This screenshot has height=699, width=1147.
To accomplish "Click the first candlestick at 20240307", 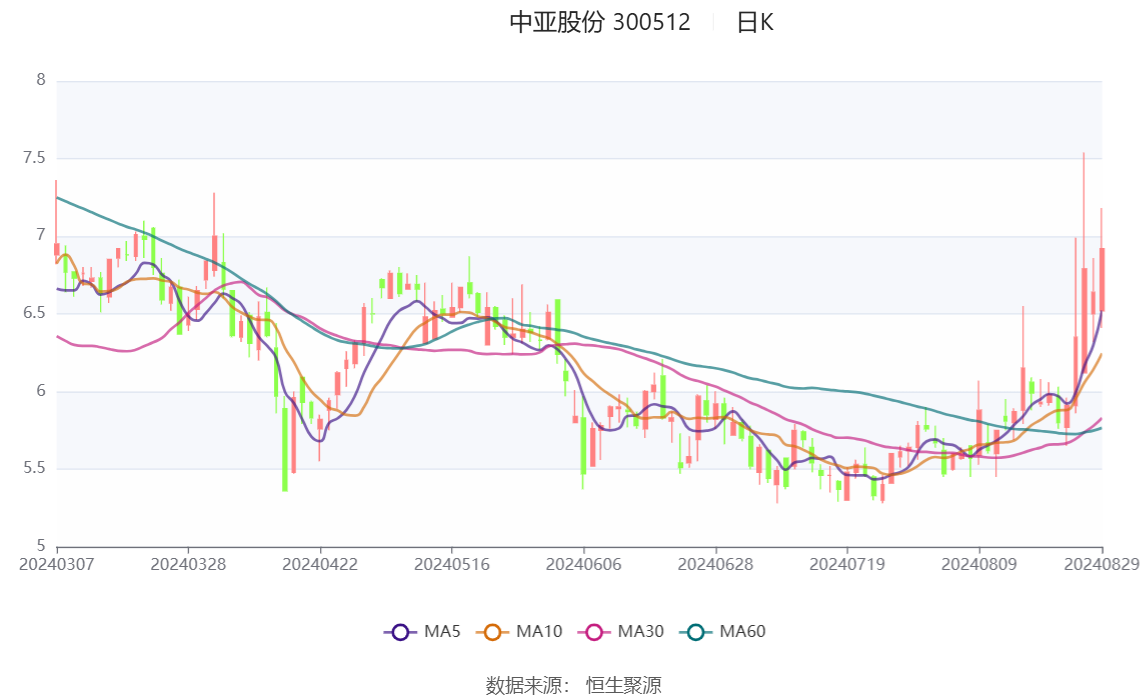I will [56, 249].
